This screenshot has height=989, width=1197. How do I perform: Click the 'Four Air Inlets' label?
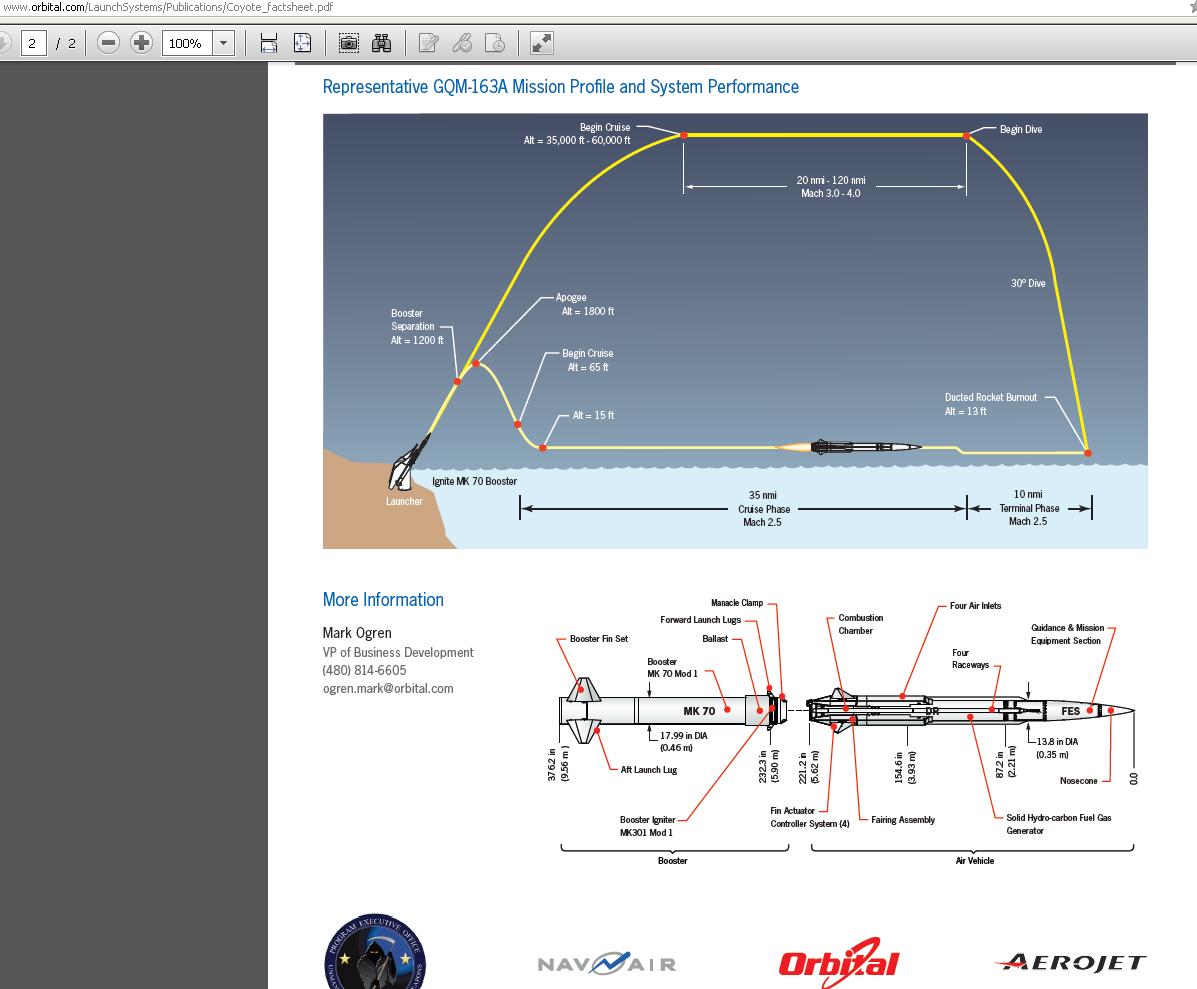975,606
